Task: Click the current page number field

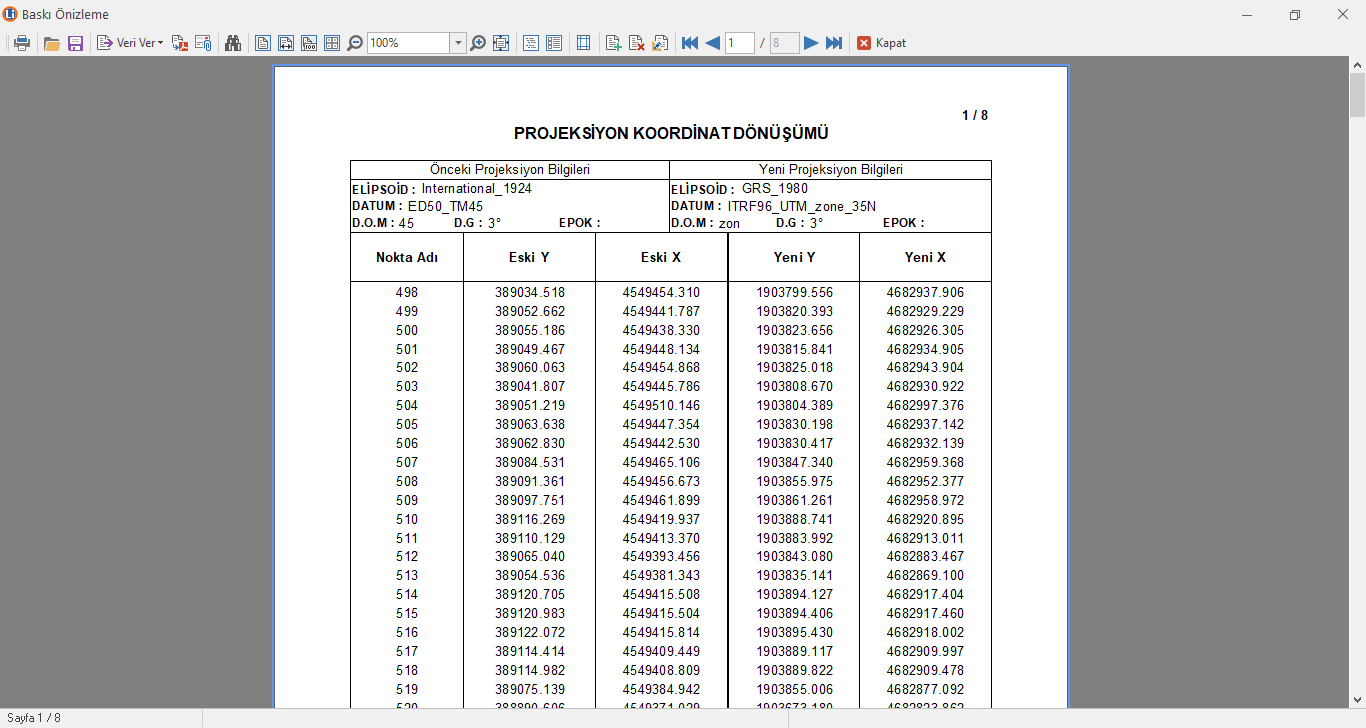Action: 740,43
